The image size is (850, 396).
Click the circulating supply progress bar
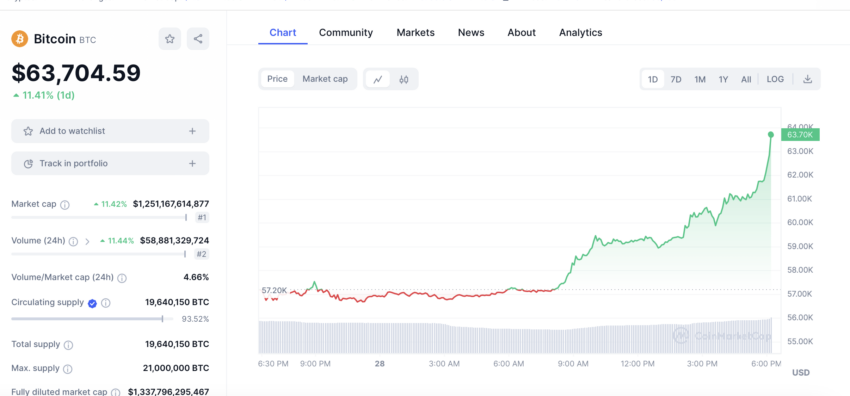[92, 319]
